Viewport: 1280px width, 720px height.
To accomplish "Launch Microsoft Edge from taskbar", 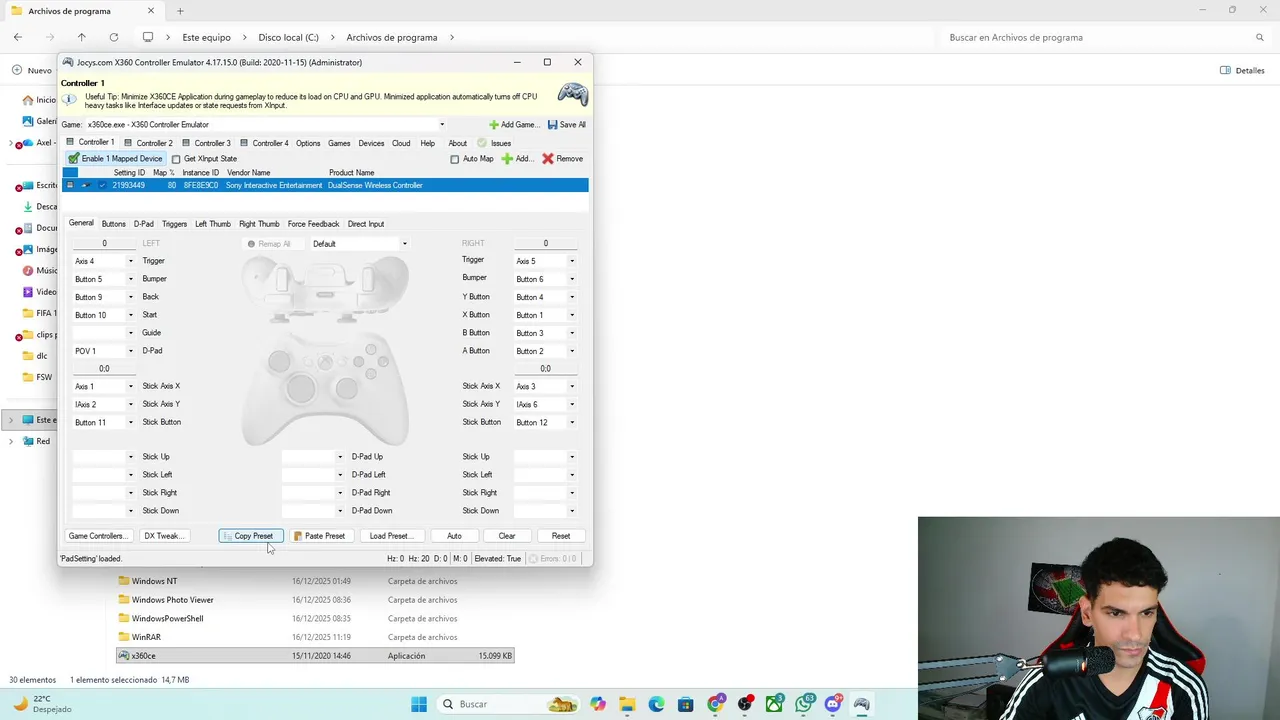I will coord(656,704).
